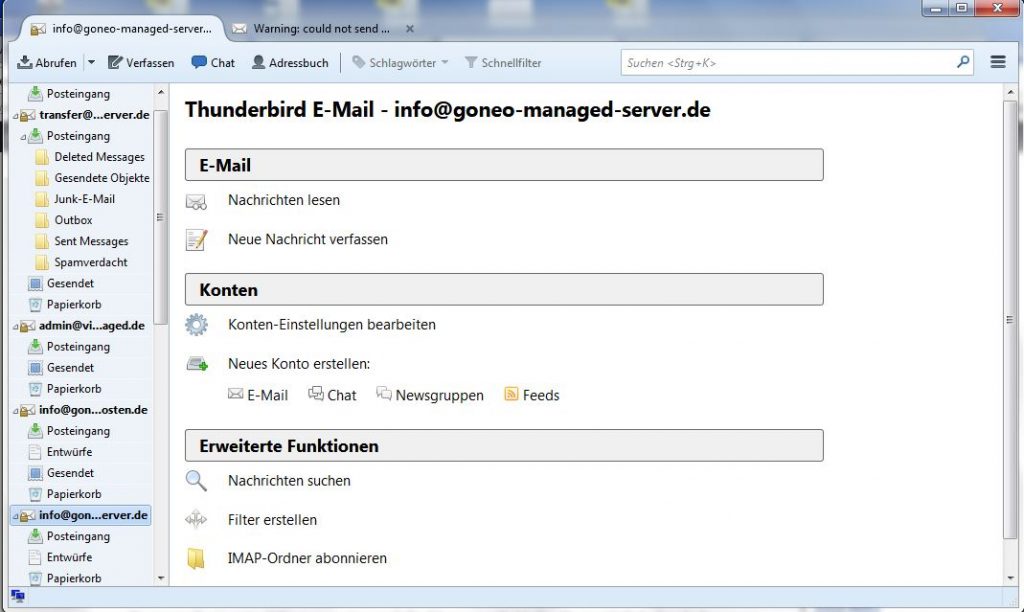Image resolution: width=1024 pixels, height=612 pixels.
Task: Click Konten-Einstellungen bearbeiten link
Action: click(x=332, y=325)
